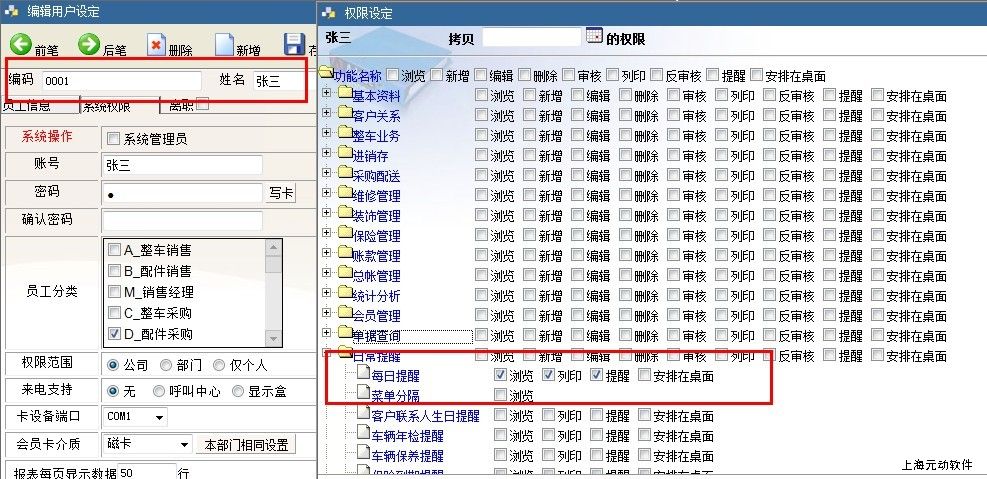Open the picker icon beside the 拷贝 field
The image size is (987, 479).
pyautogui.click(x=594, y=37)
